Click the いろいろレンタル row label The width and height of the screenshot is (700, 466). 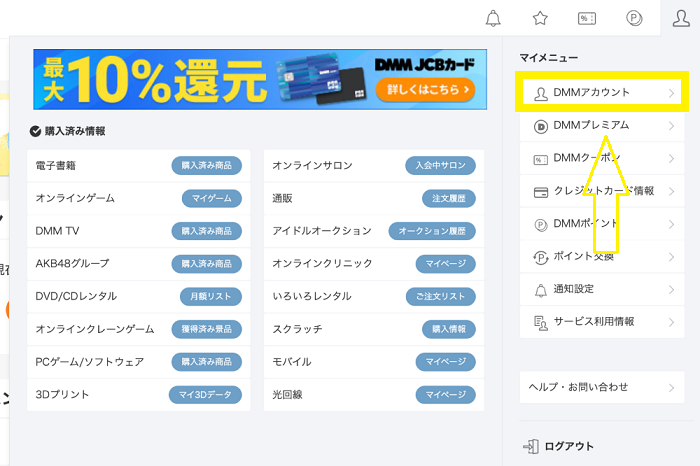312,296
